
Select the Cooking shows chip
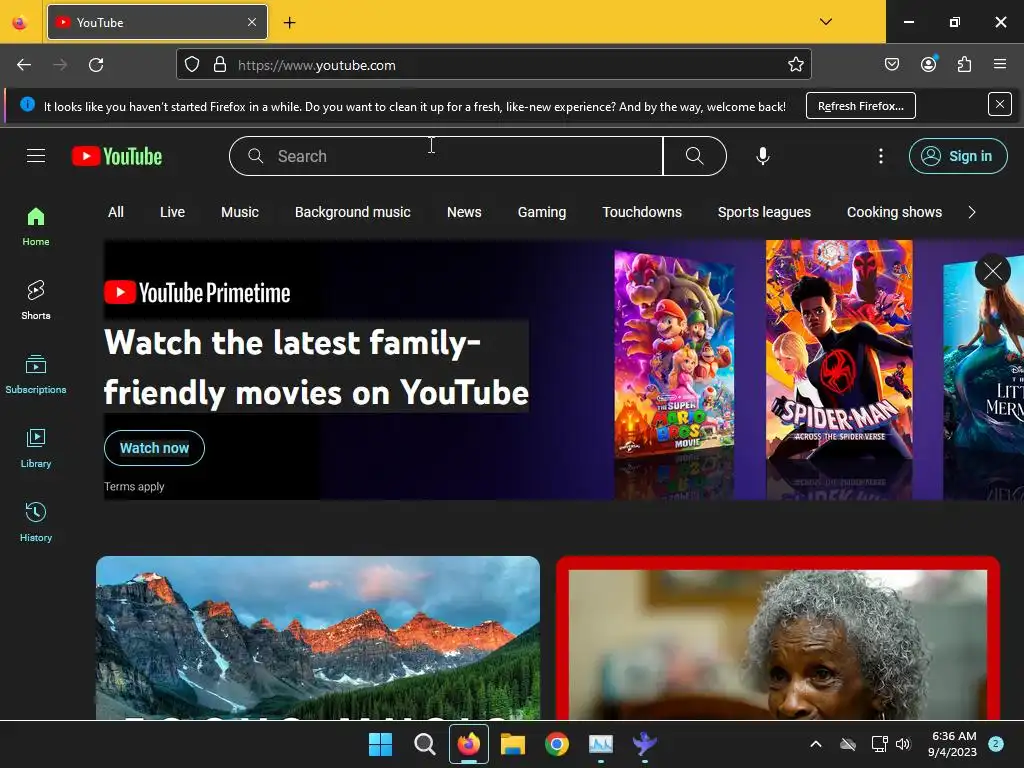[x=894, y=212]
